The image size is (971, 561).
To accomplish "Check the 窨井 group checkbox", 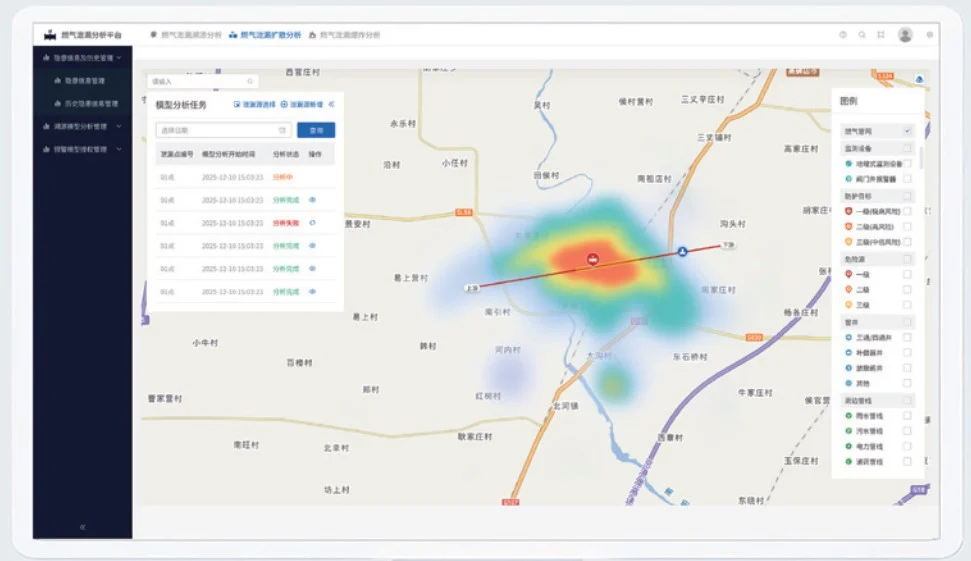I will click(x=907, y=322).
